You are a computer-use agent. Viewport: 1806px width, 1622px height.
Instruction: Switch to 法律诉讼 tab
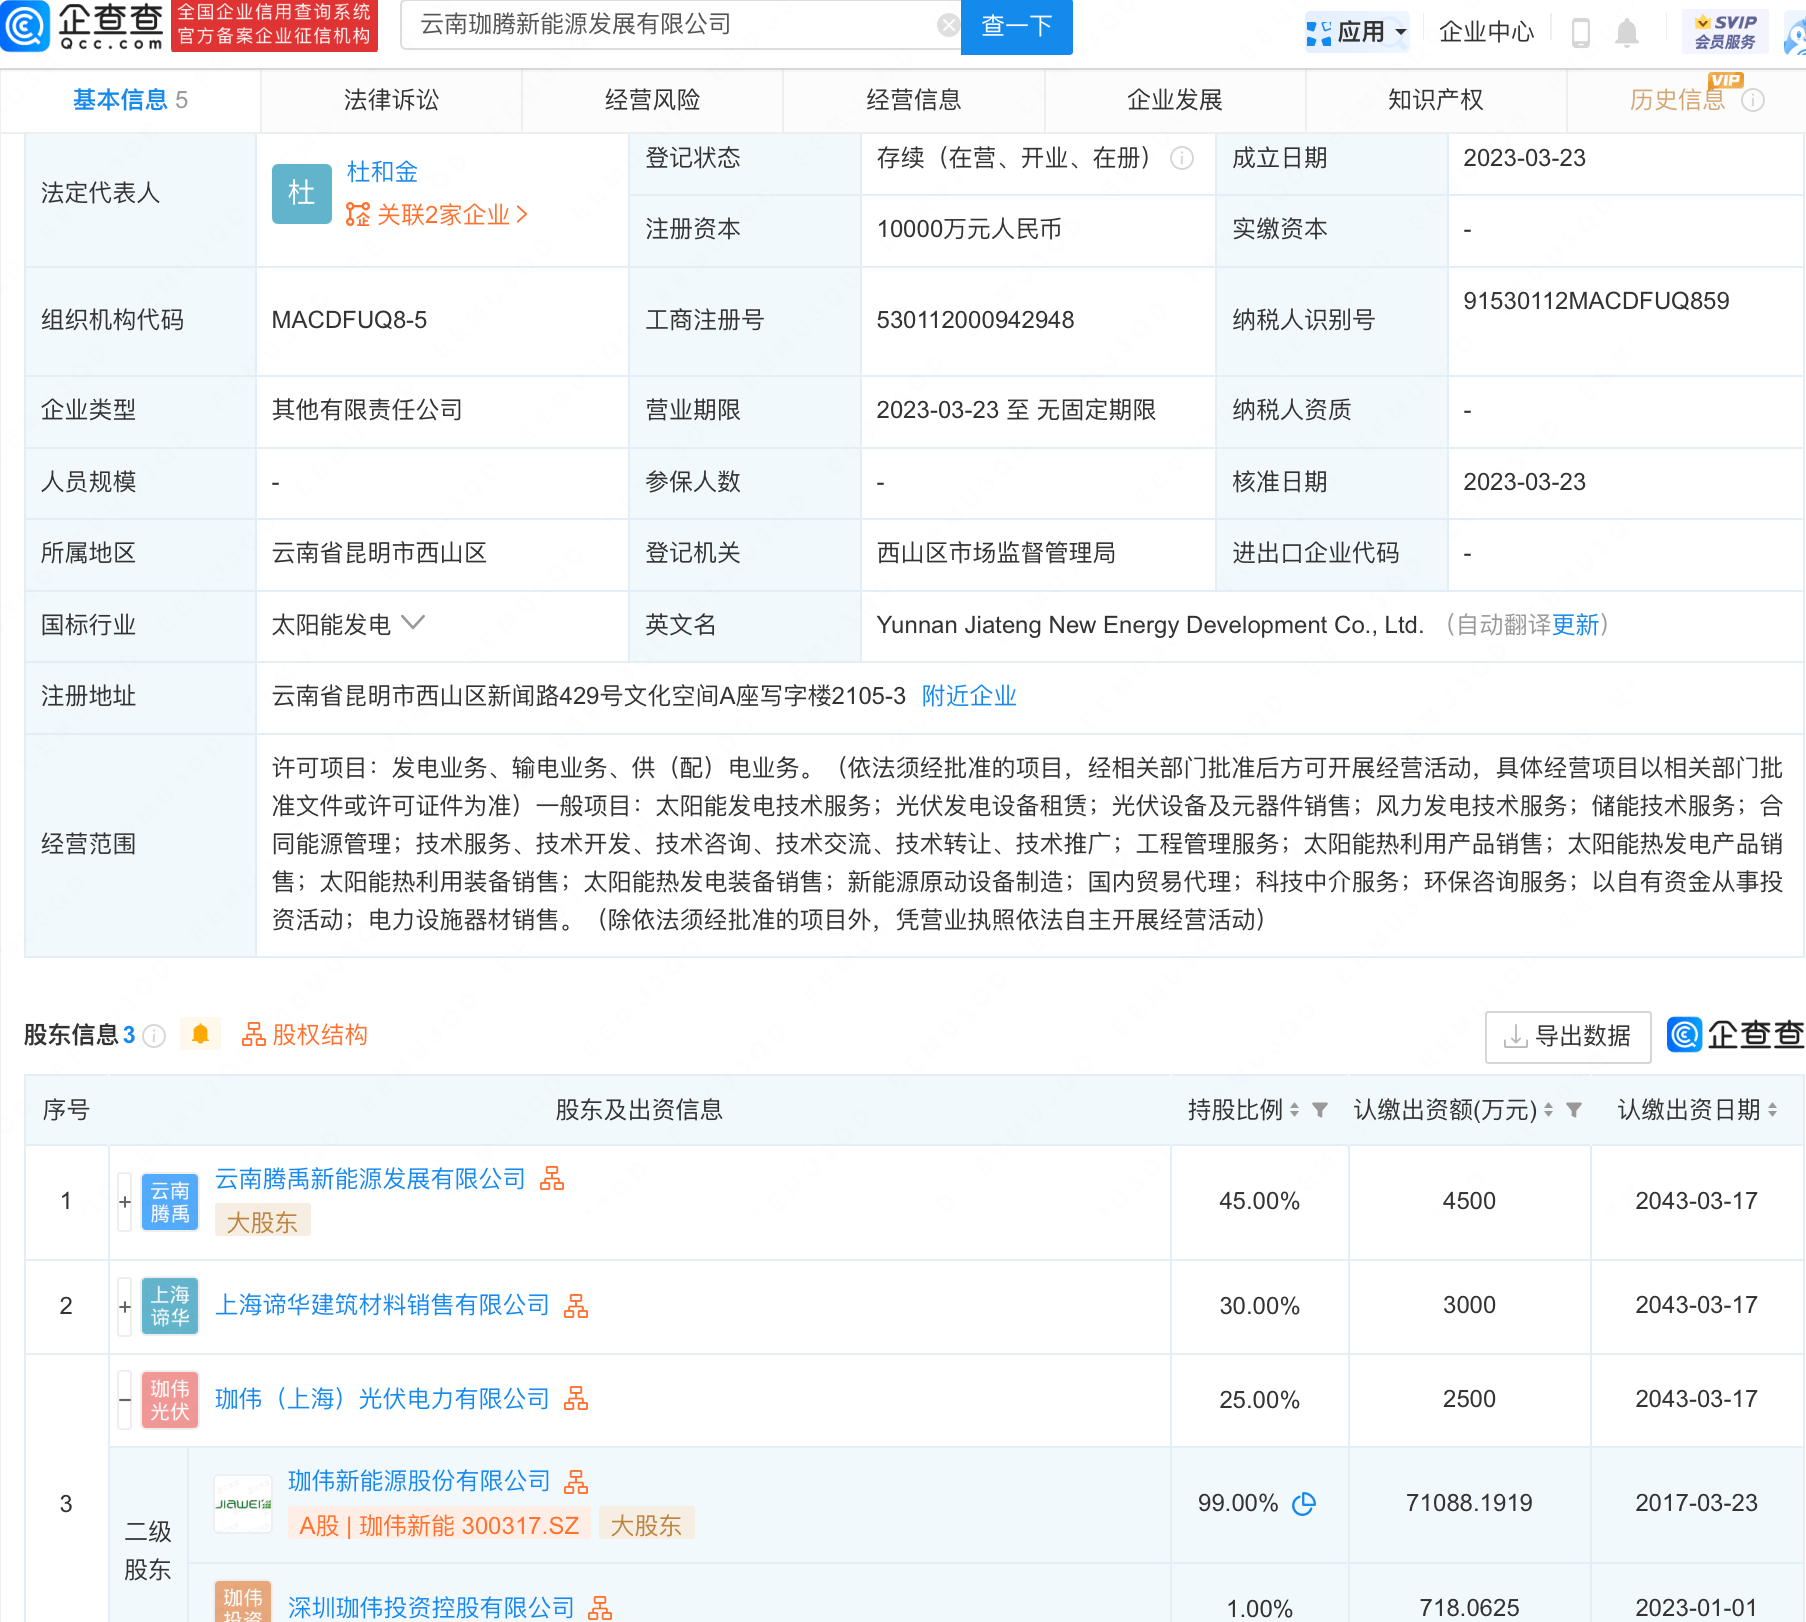(391, 100)
